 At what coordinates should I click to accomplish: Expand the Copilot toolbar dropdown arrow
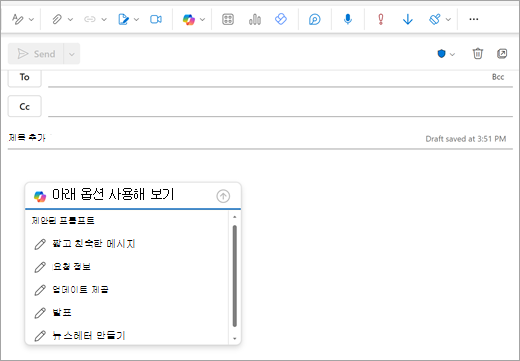click(x=202, y=20)
